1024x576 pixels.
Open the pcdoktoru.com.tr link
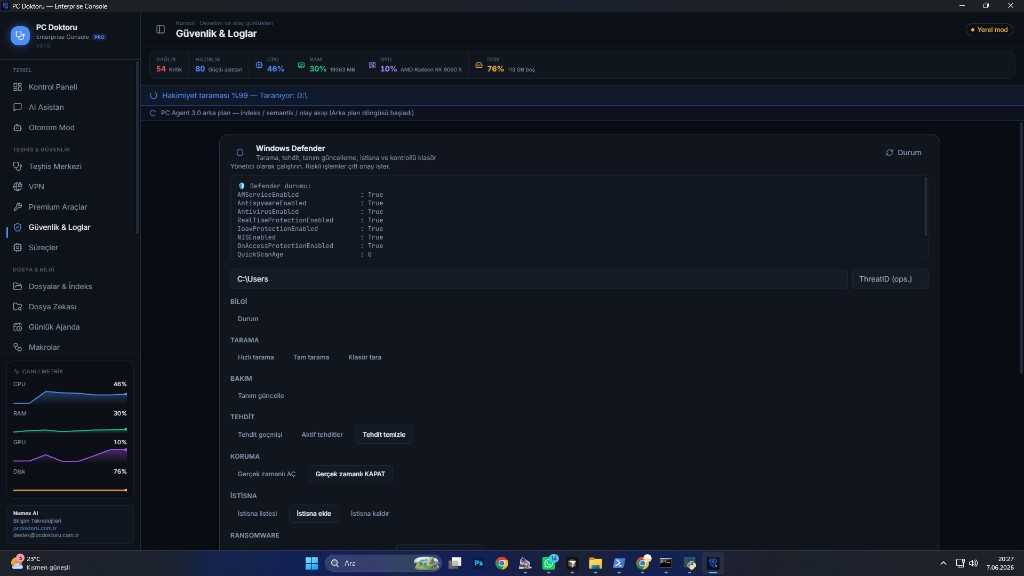35,528
